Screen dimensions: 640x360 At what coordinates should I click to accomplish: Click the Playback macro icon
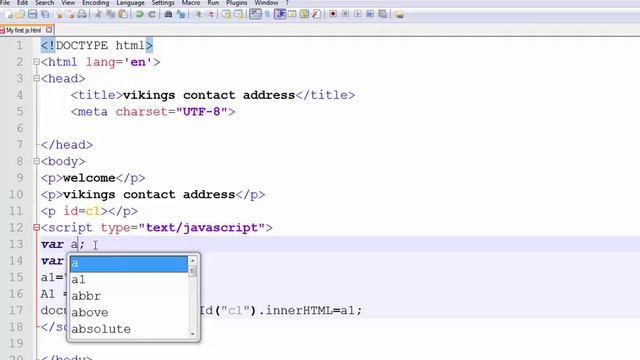(358, 15)
